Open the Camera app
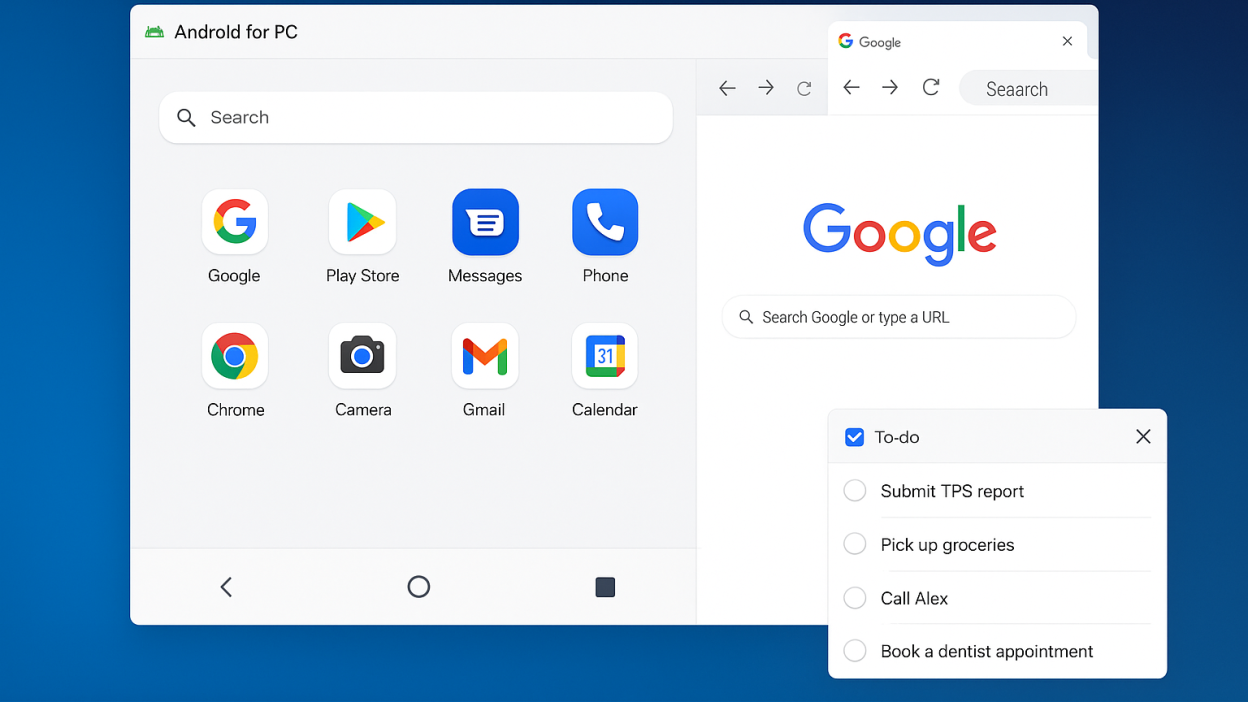The image size is (1248, 702). [363, 356]
